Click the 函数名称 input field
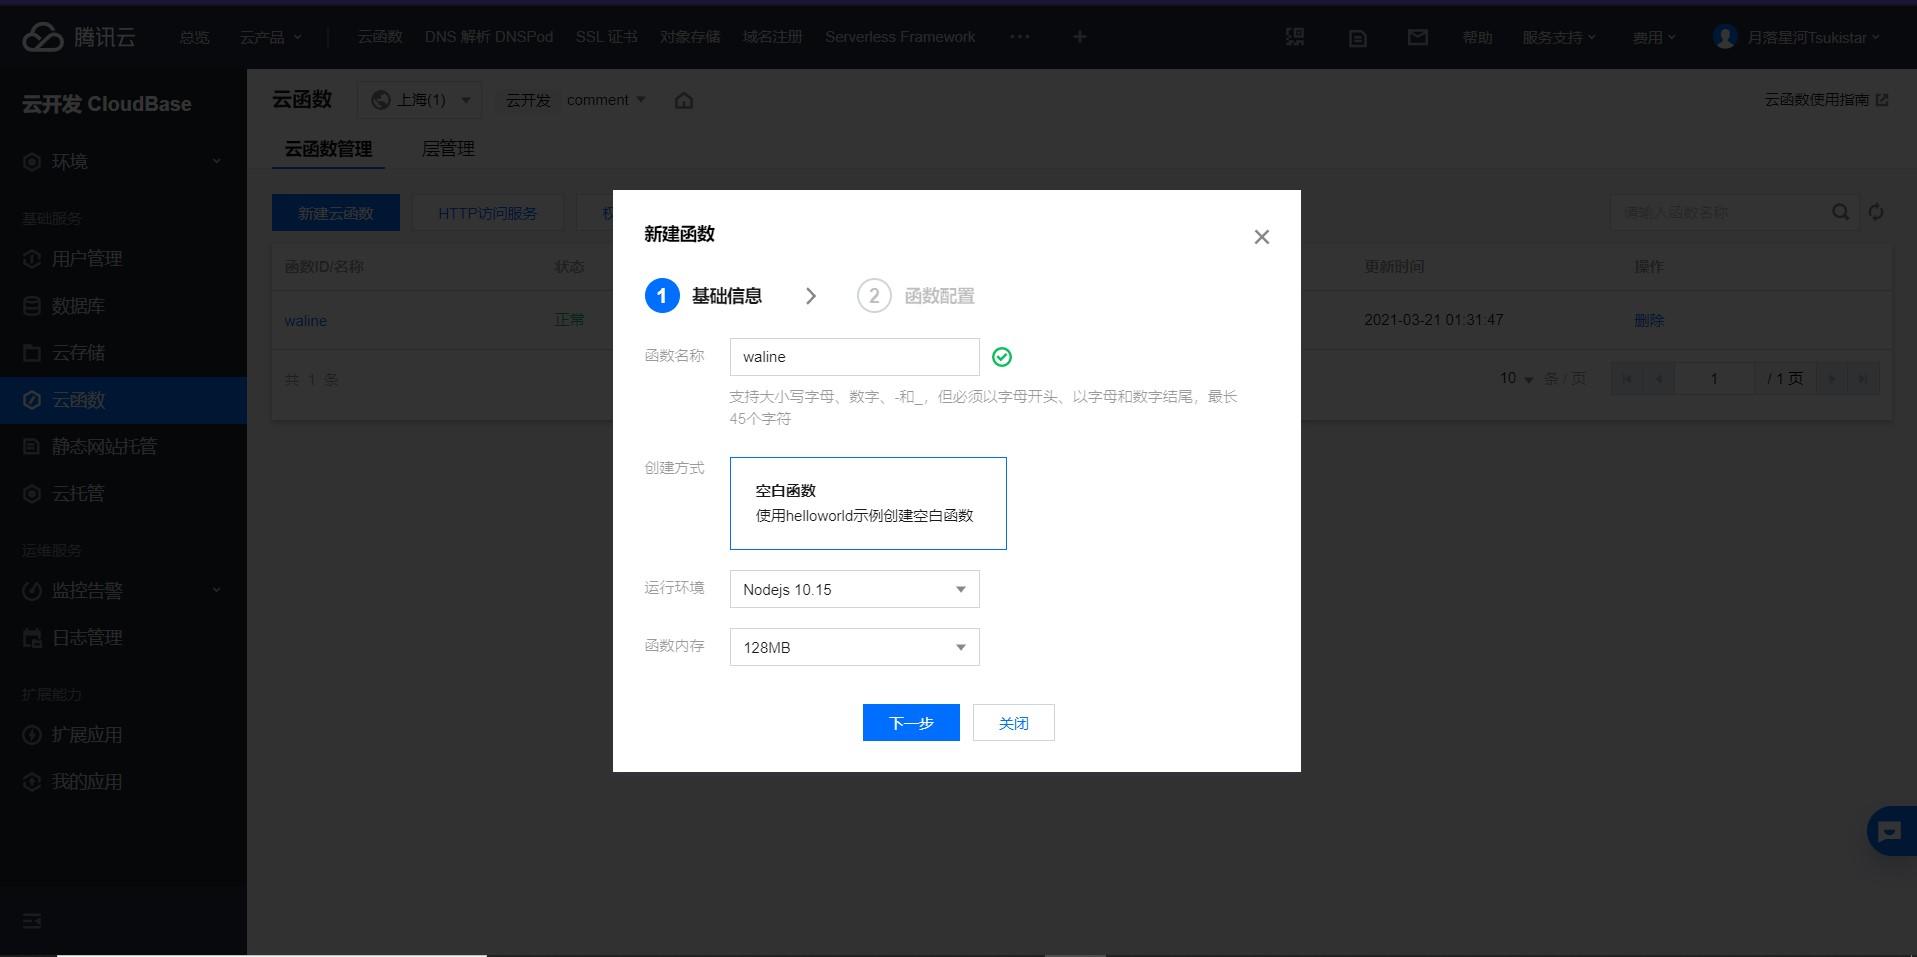 coord(854,357)
